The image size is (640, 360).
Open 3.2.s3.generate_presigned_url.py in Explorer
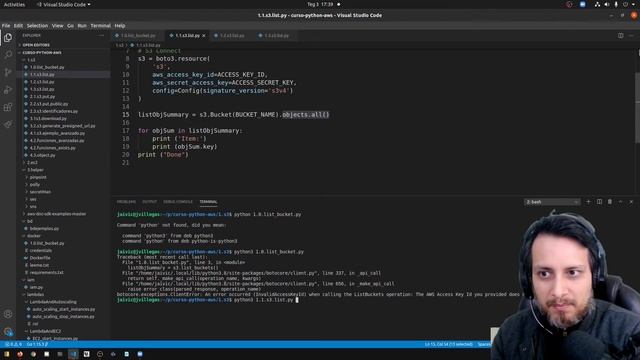(62, 126)
